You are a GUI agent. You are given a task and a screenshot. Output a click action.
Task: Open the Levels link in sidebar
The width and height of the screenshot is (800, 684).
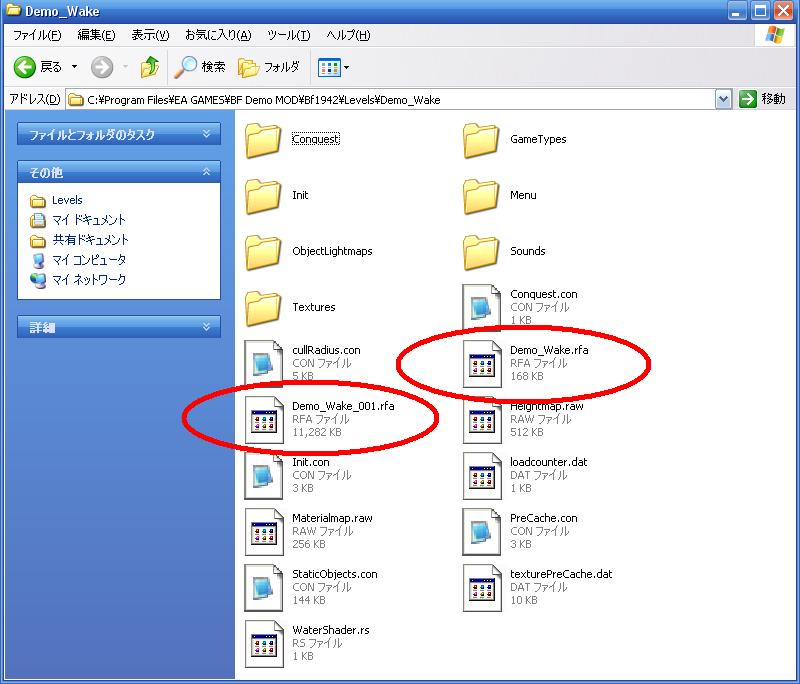(67, 200)
